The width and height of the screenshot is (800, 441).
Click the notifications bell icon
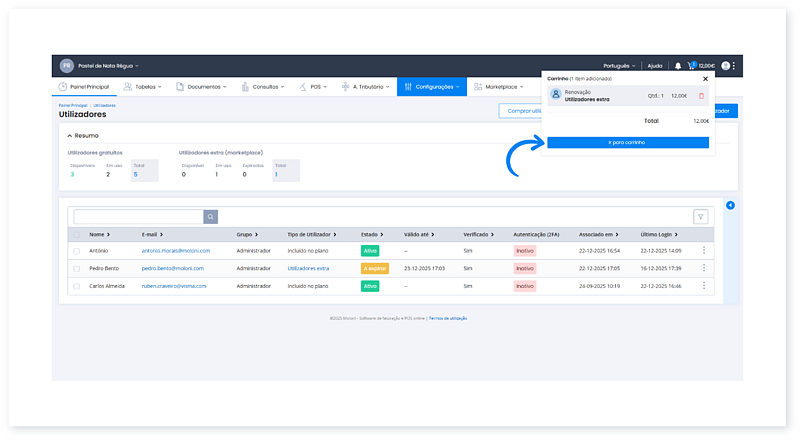(x=677, y=66)
